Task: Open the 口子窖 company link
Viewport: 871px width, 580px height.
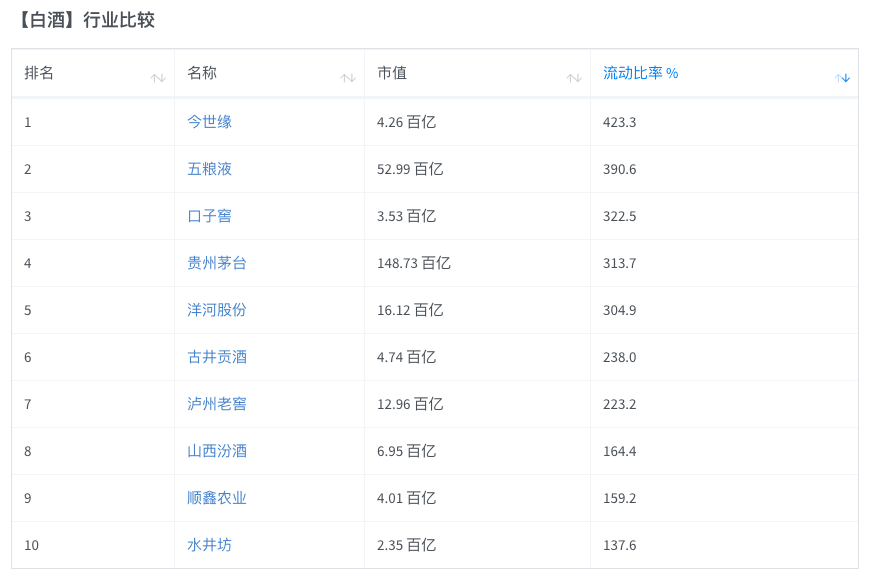Action: tap(209, 216)
